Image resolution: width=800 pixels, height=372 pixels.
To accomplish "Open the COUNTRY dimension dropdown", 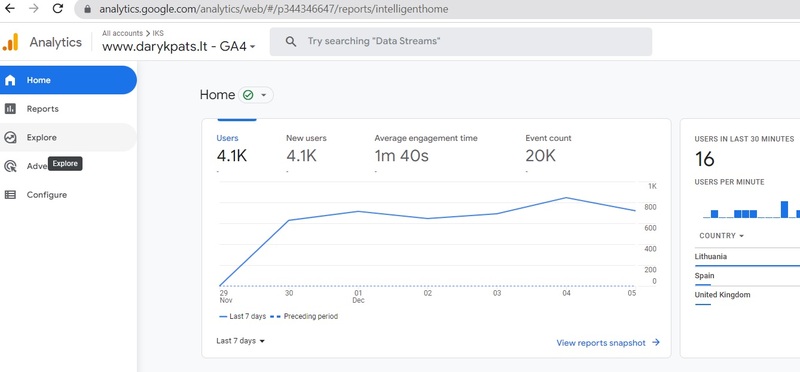I will click(x=721, y=236).
